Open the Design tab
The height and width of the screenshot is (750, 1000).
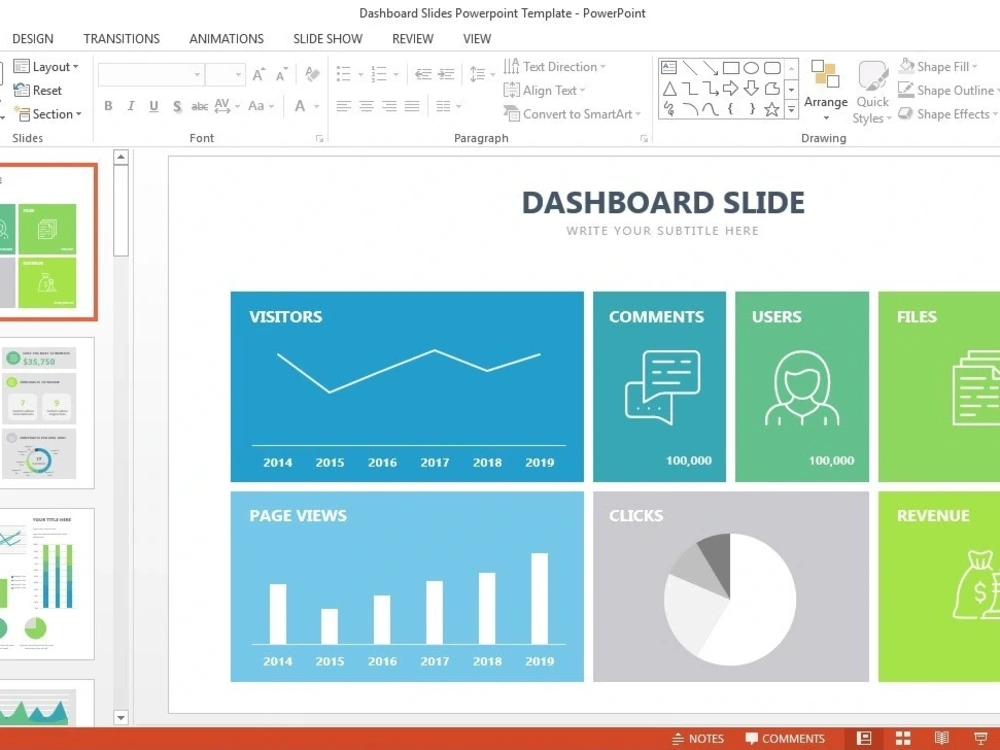(x=33, y=39)
